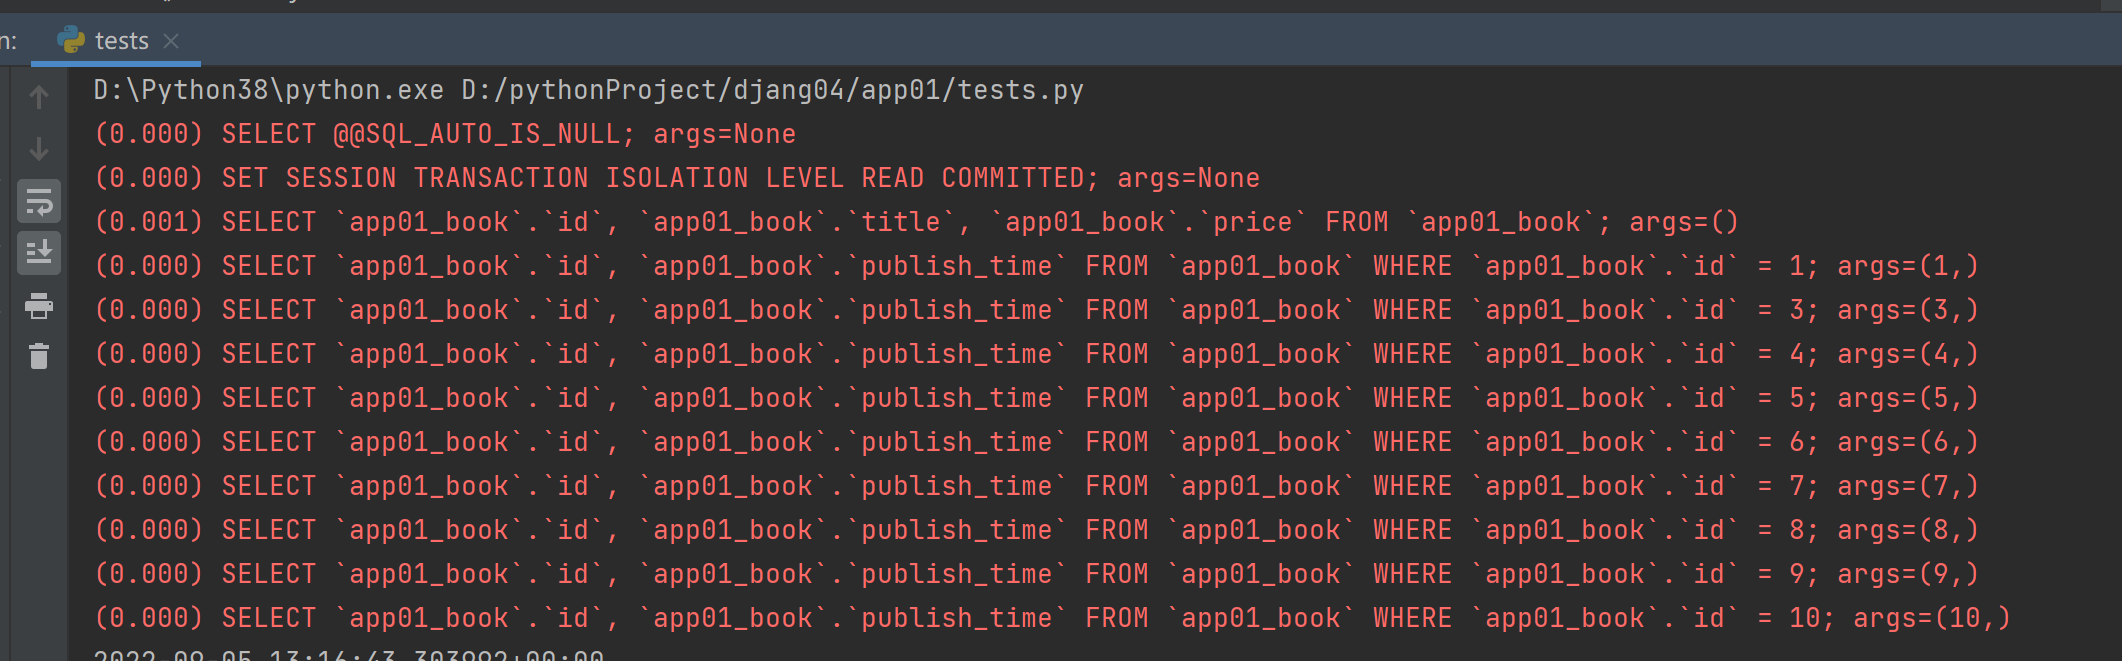This screenshot has height=661, width=2122.
Task: Close the tests run tab
Action: (171, 41)
